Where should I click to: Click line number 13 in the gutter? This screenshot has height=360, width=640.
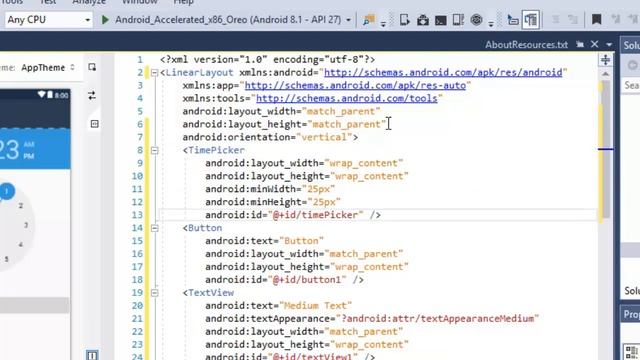point(137,215)
